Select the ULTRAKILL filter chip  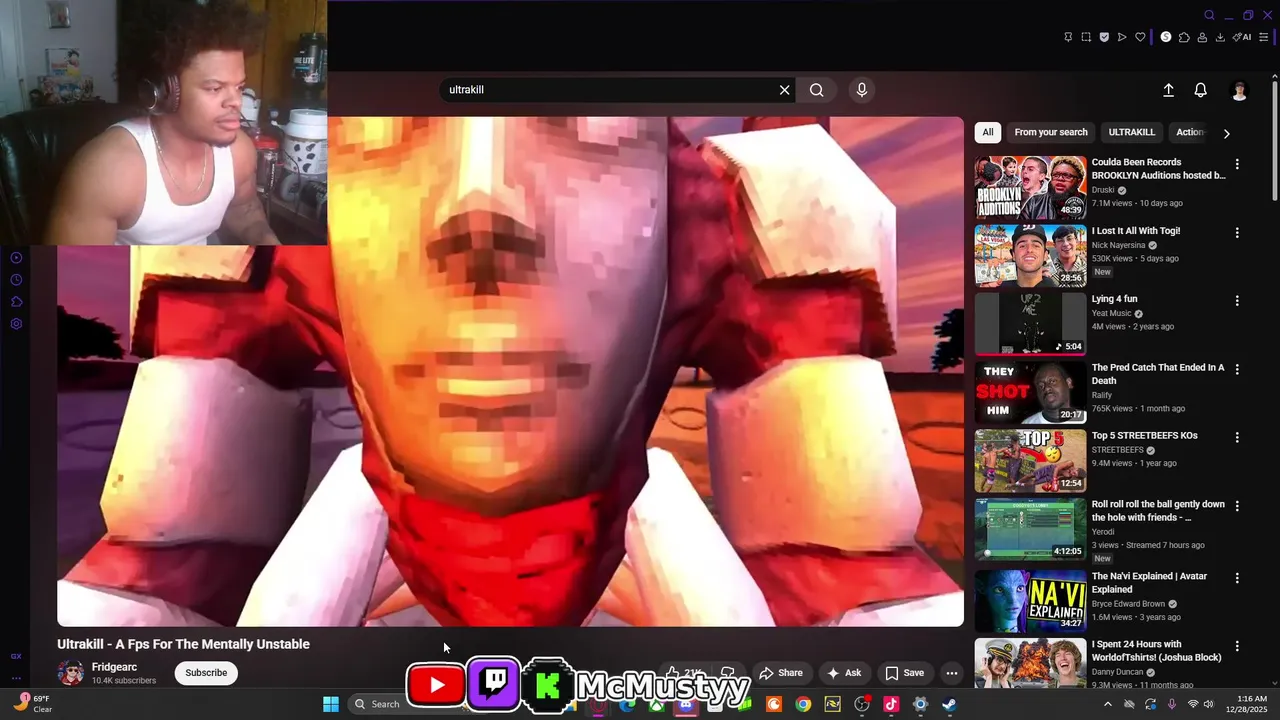point(1132,132)
